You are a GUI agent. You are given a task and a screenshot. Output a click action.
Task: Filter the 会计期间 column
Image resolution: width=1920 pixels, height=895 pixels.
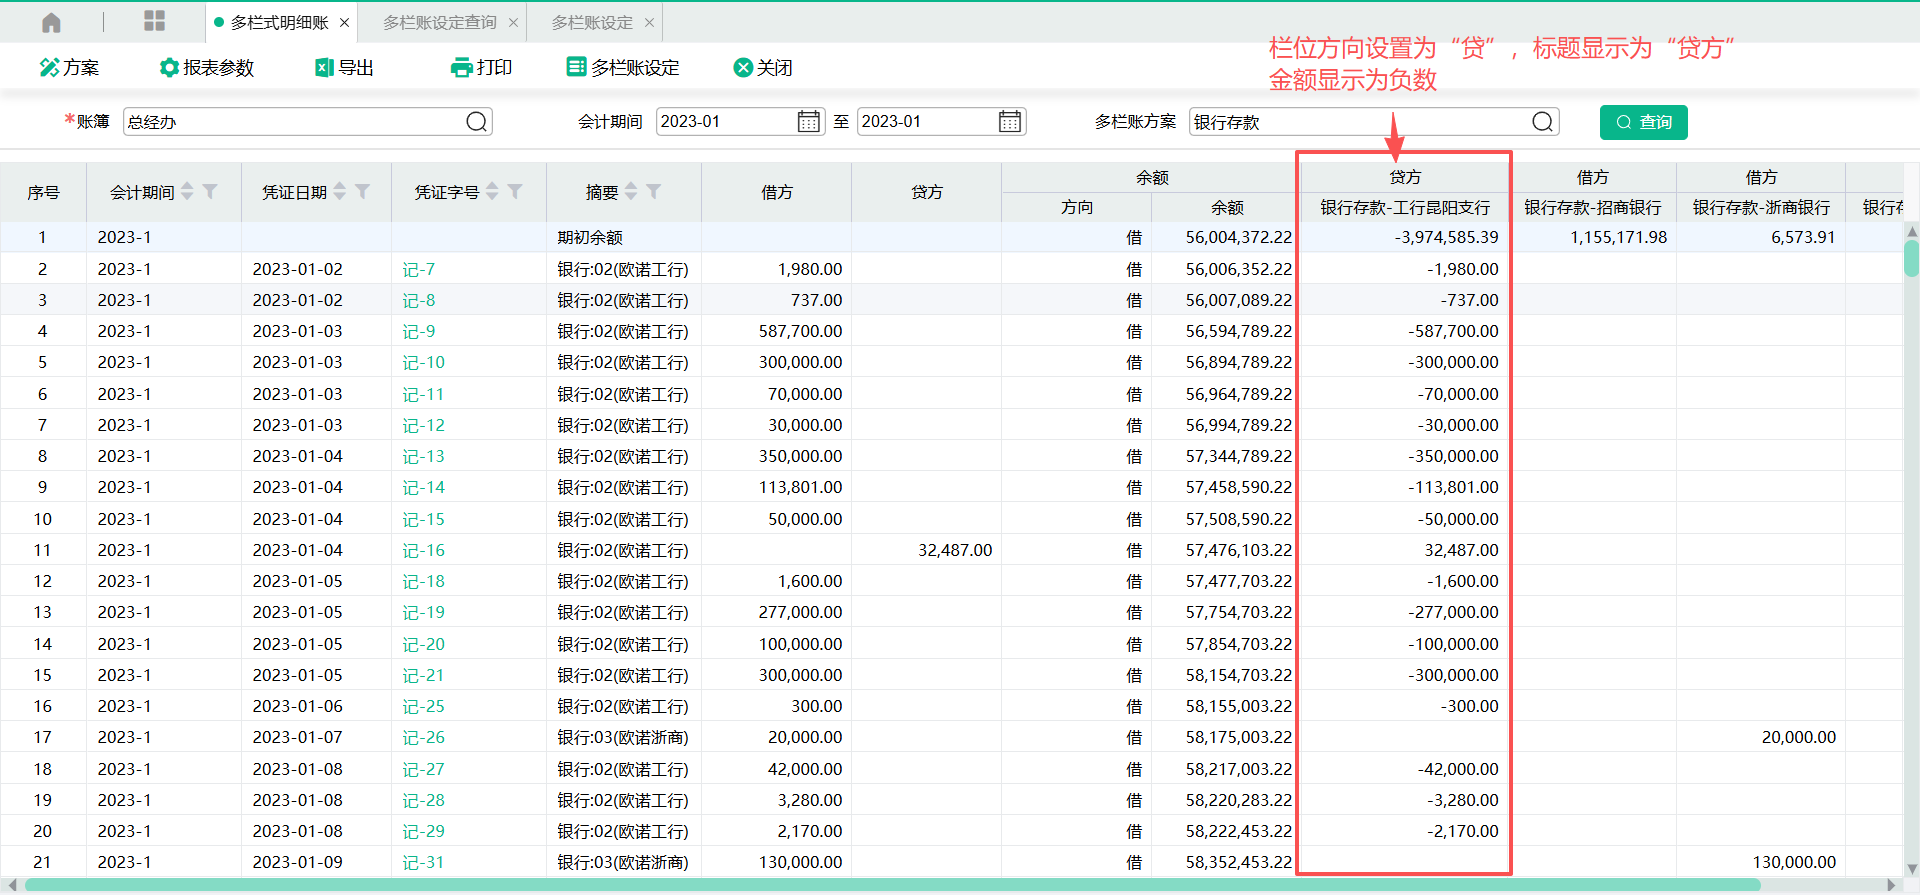(210, 191)
